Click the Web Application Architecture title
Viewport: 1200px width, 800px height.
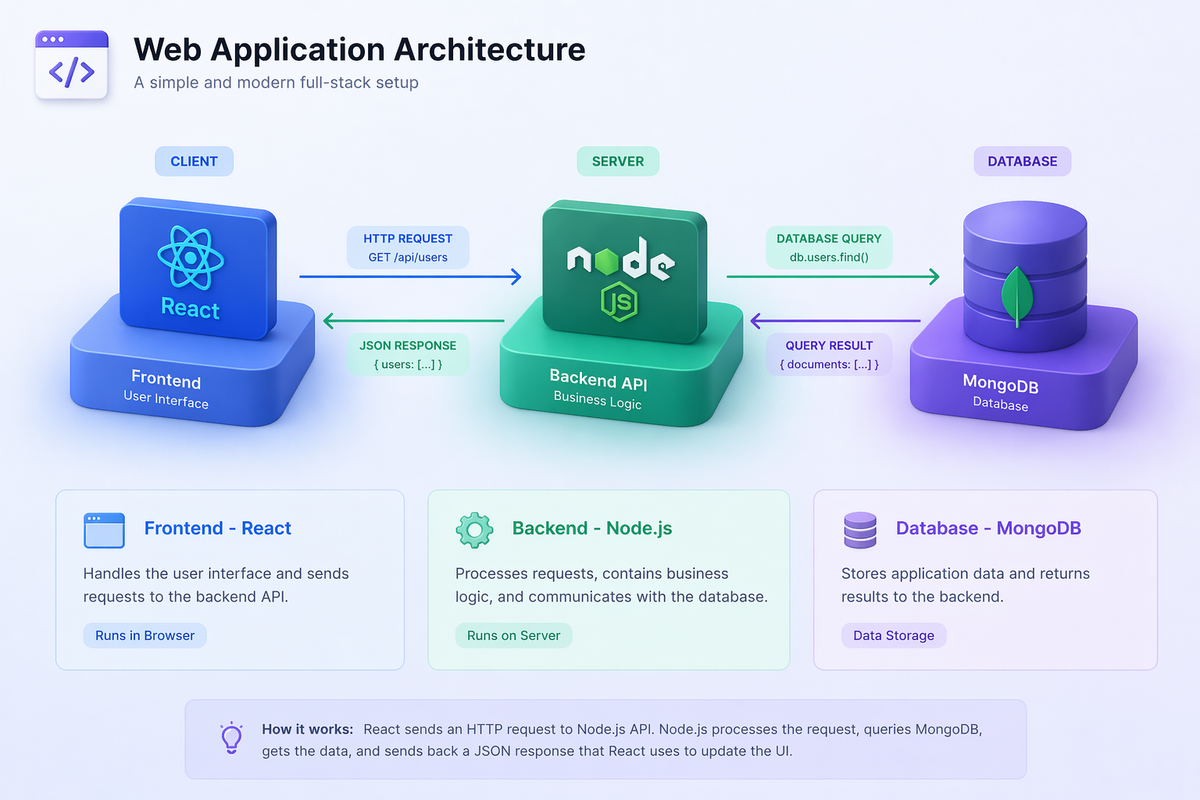(359, 49)
